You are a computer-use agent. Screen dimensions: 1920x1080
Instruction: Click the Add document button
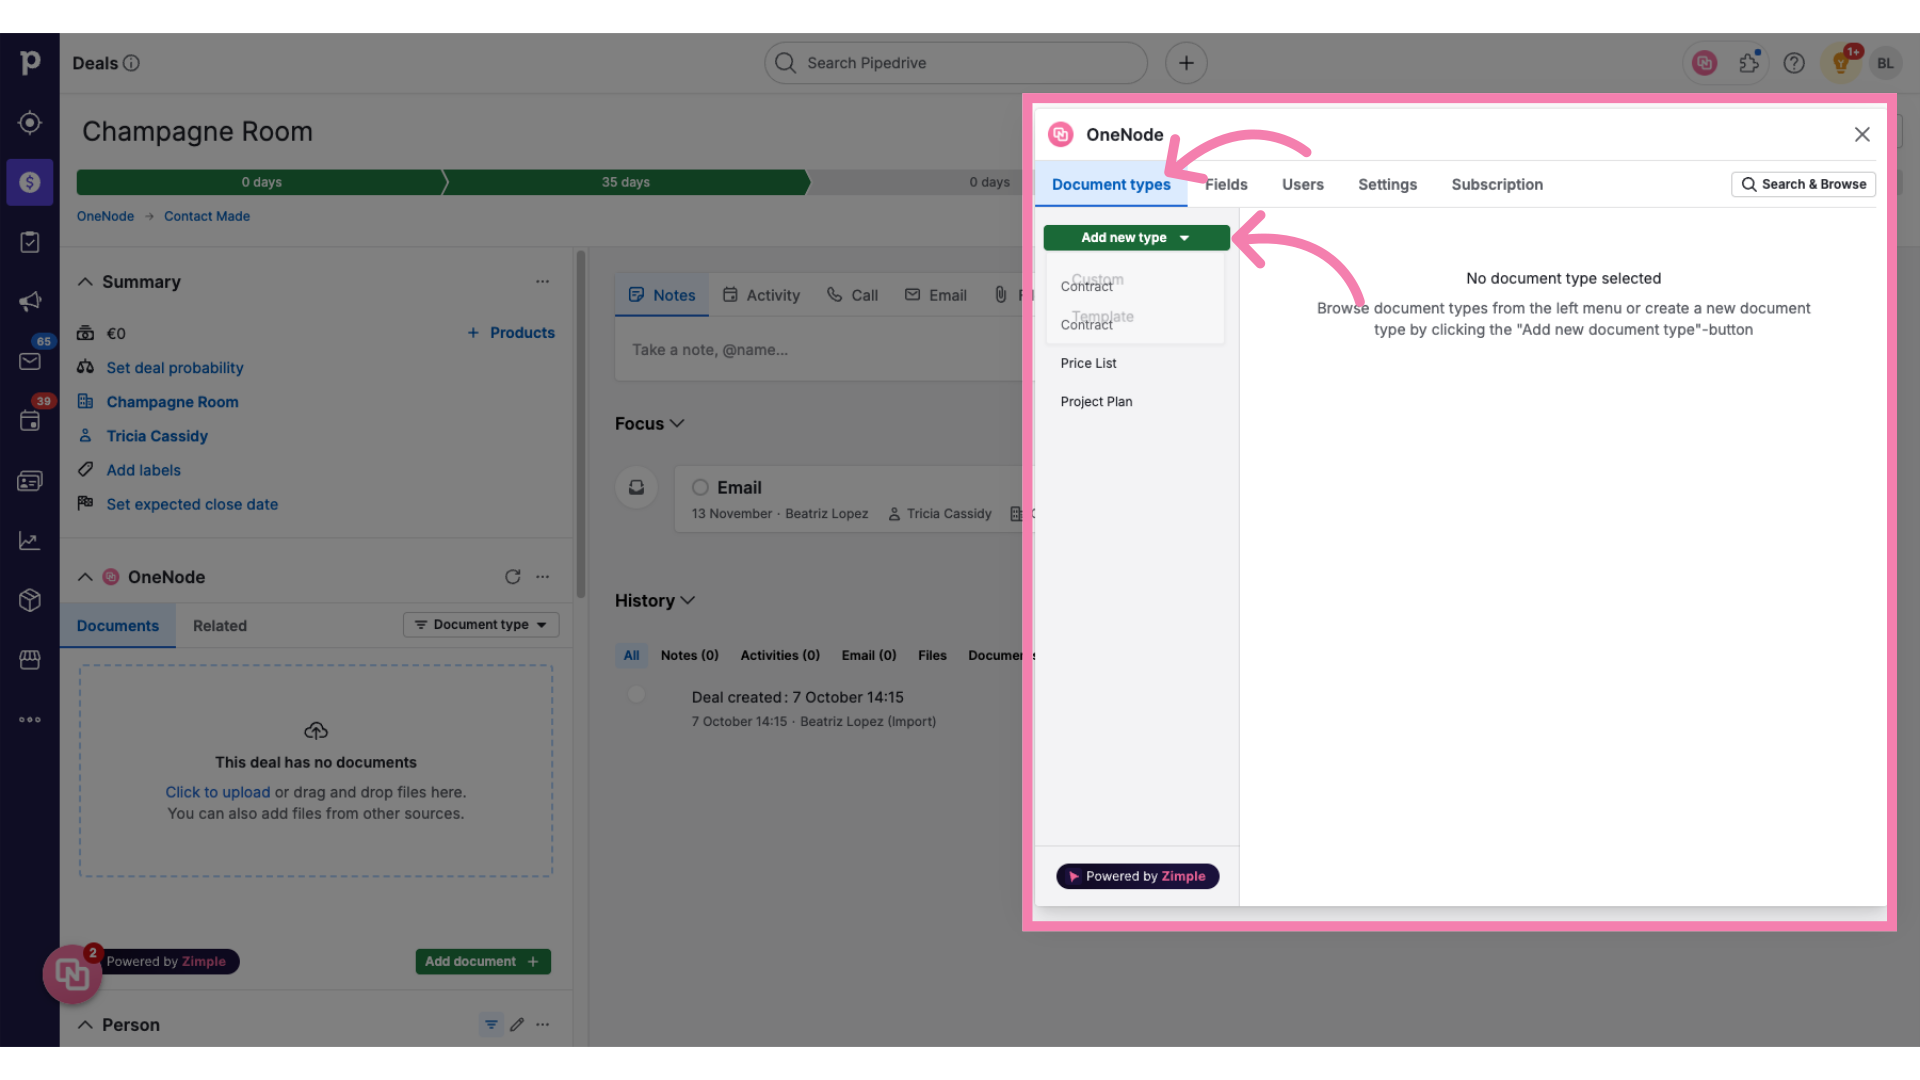click(483, 961)
